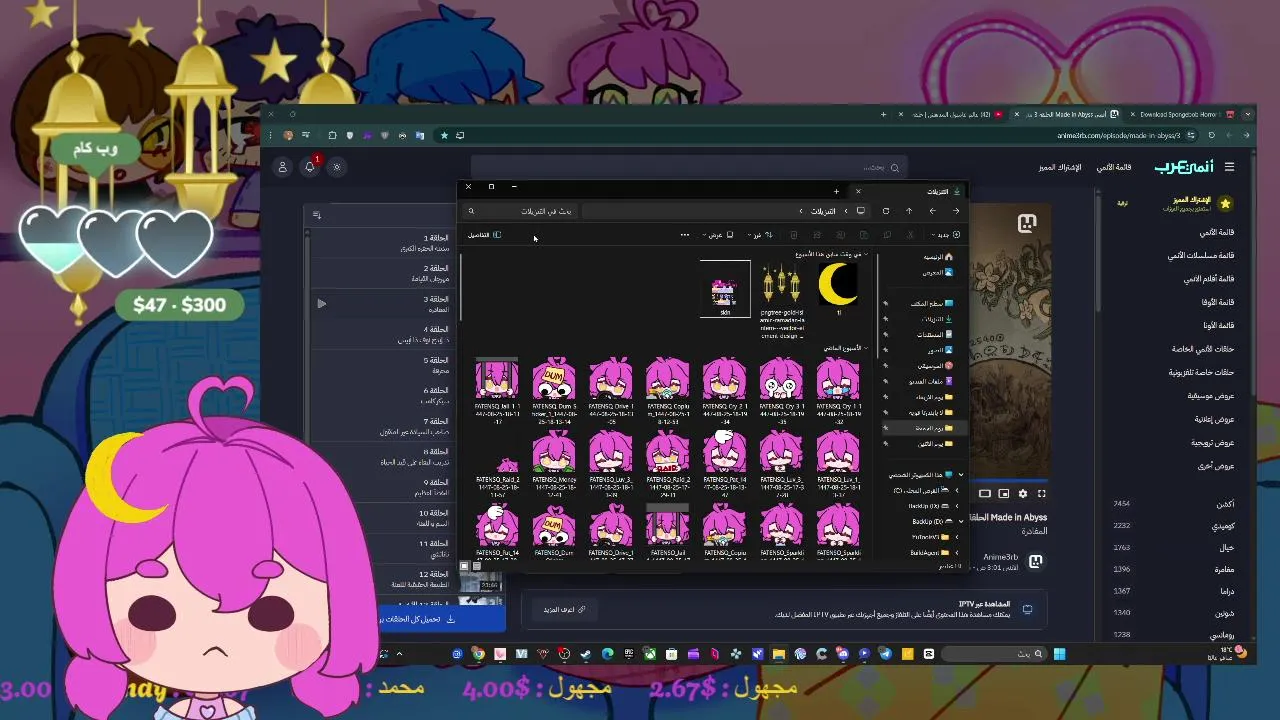Screen dimensions: 1280x720
Task: Open the anime list link in site header
Action: (1113, 167)
